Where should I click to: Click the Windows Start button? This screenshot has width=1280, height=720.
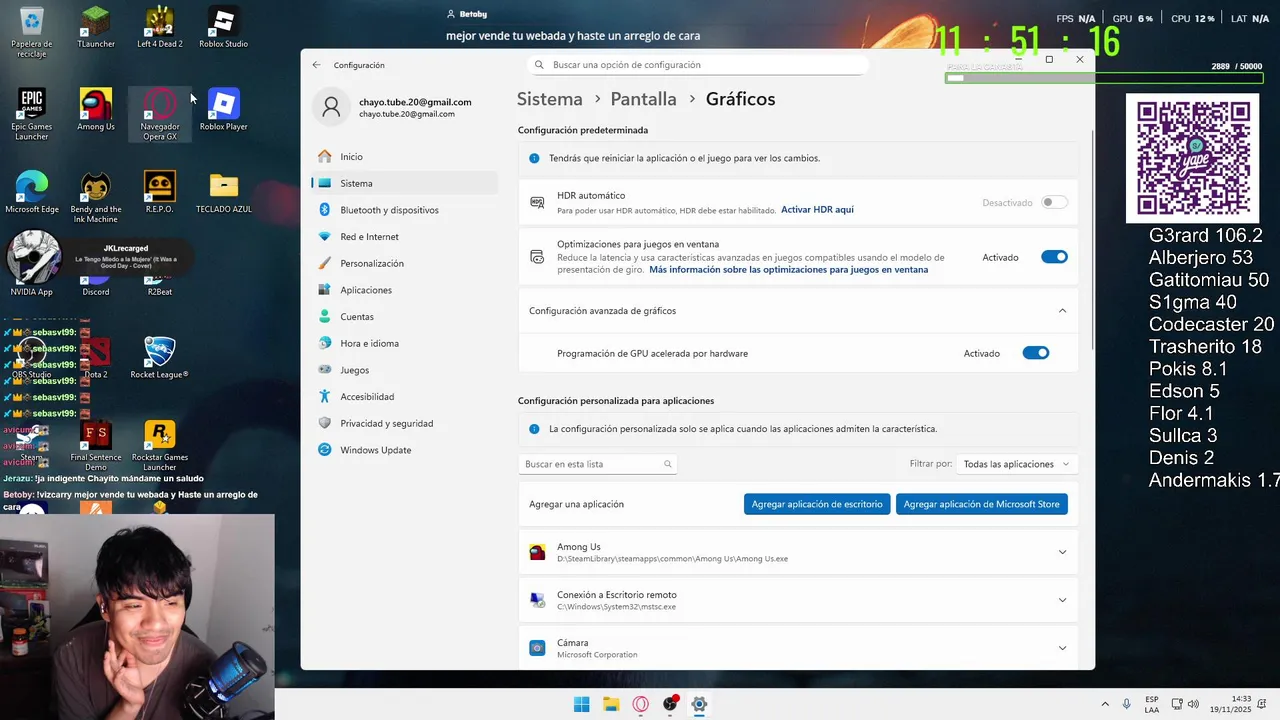[581, 704]
